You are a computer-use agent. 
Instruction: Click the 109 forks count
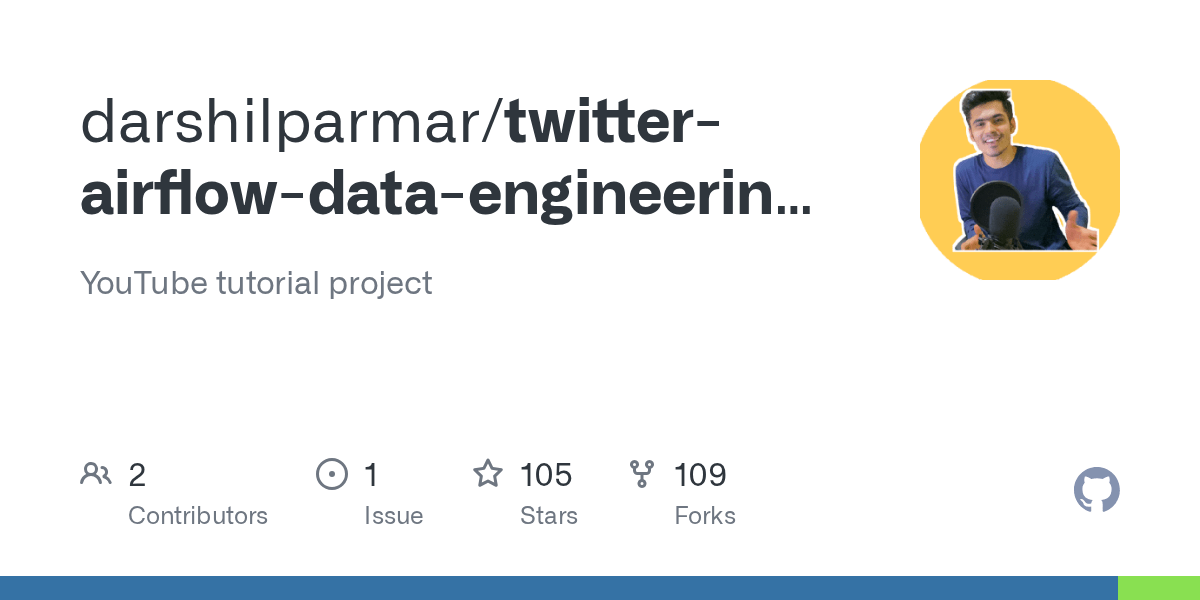tap(700, 475)
